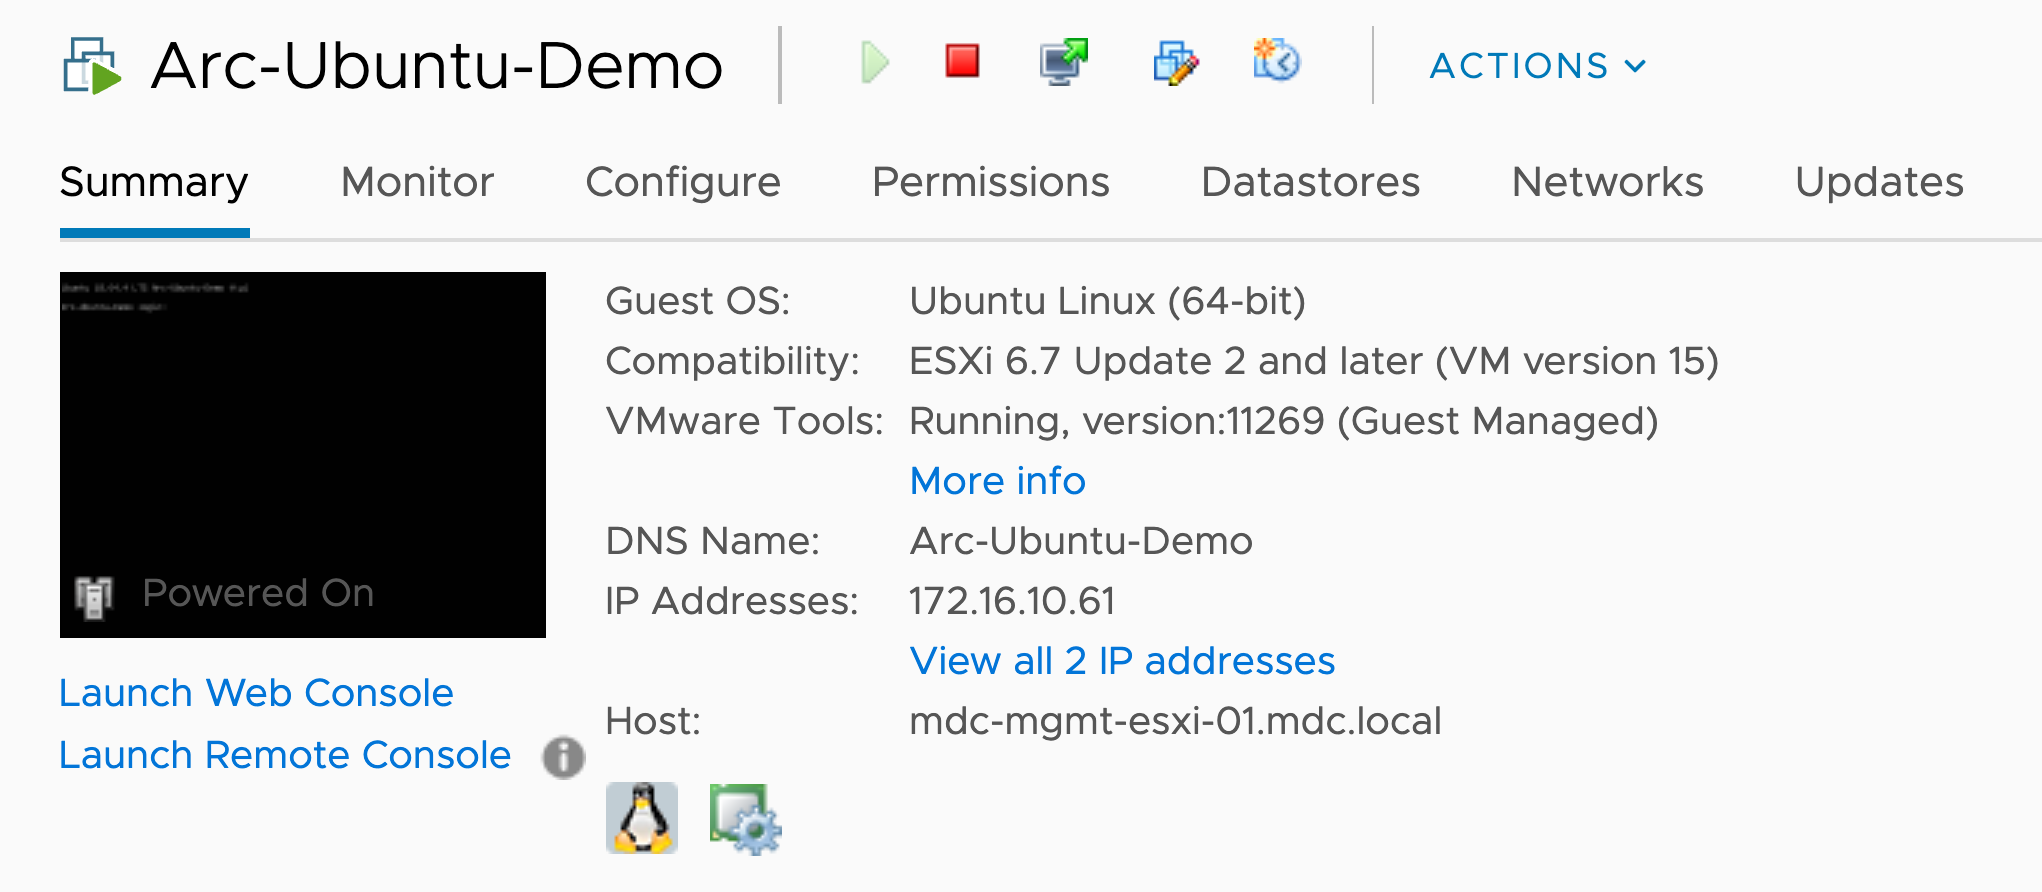Click the VM icon beside Arc-Ubuntu-Demo title
This screenshot has height=892, width=2042.
tap(92, 66)
